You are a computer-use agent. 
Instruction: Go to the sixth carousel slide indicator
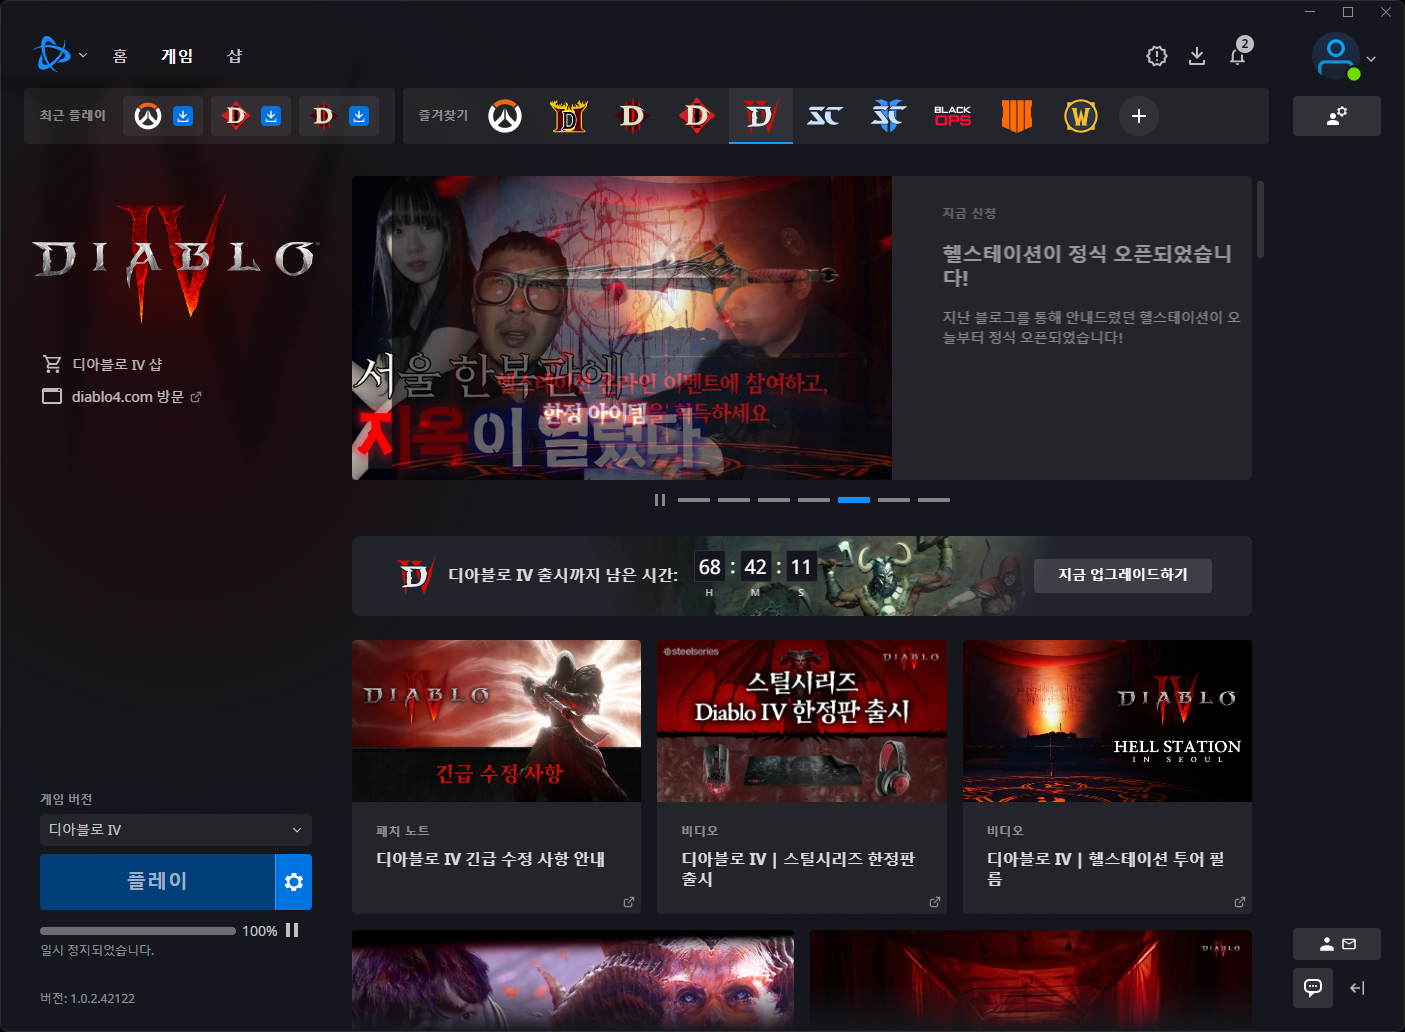pyautogui.click(x=894, y=500)
